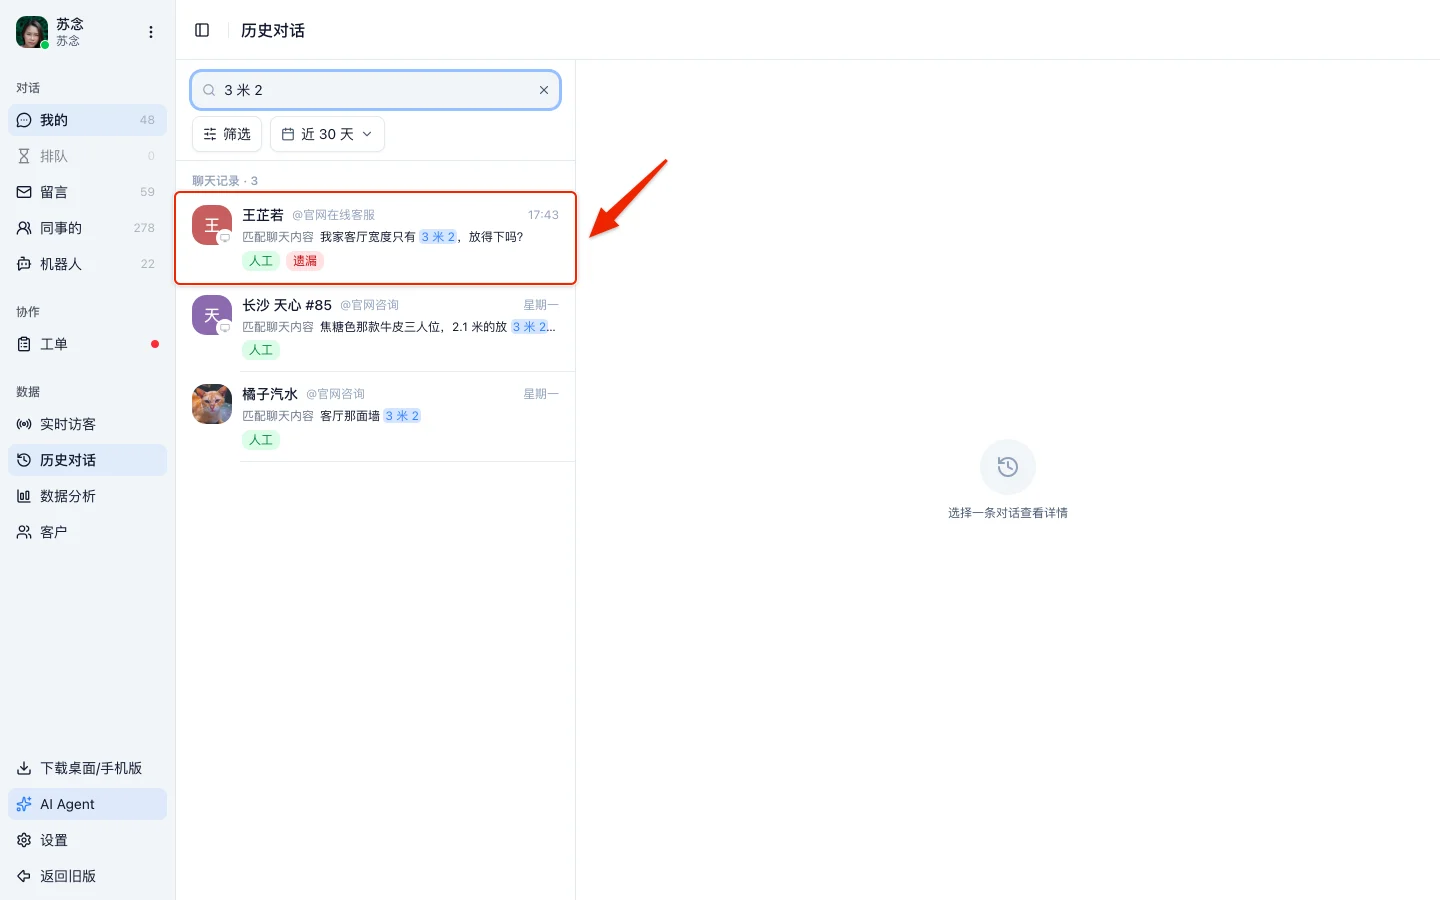This screenshot has width=1440, height=900.
Task: Select 同事的 conversations in the sidebar
Action: coord(87,228)
